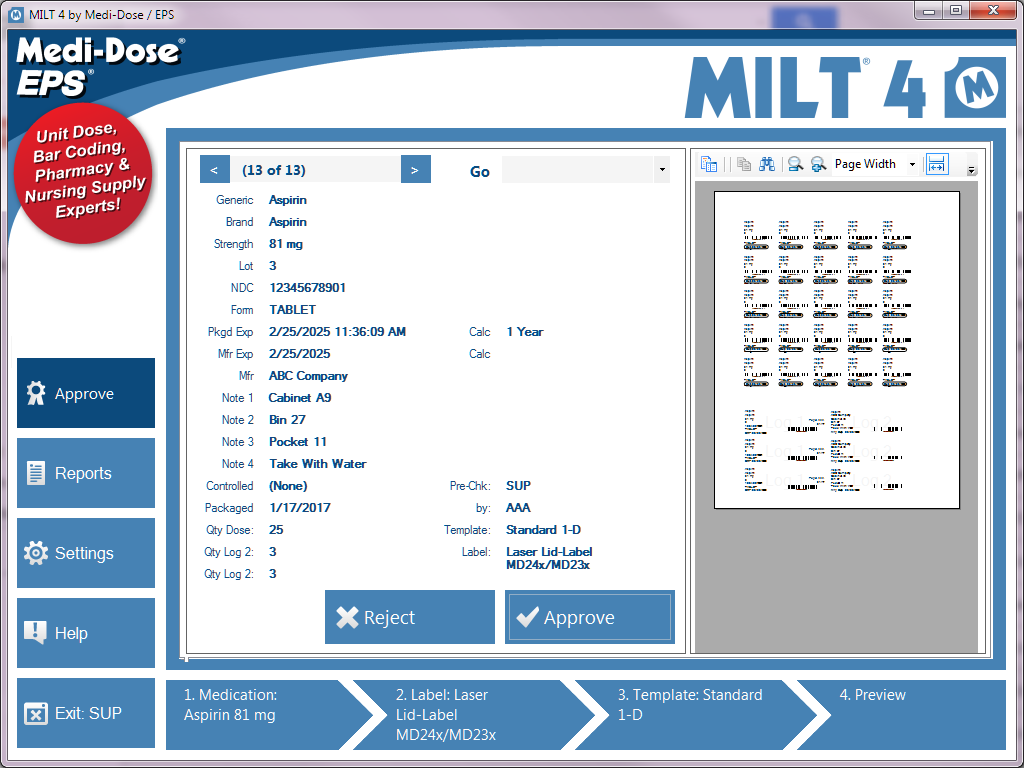This screenshot has height=768, width=1024.
Task: Click the Label value Laser Lid-Label MD24x/MD23x
Action: 549,558
